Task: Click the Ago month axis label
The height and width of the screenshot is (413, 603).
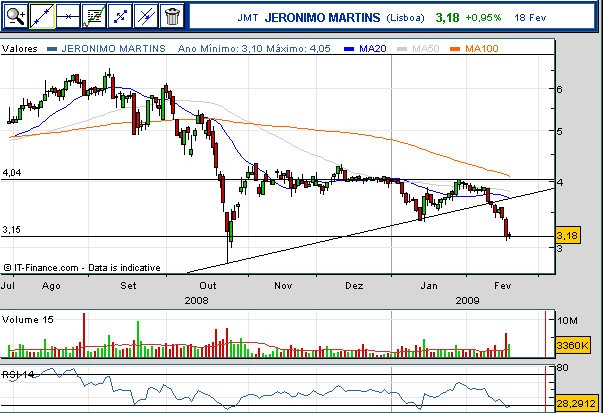Action: point(51,286)
